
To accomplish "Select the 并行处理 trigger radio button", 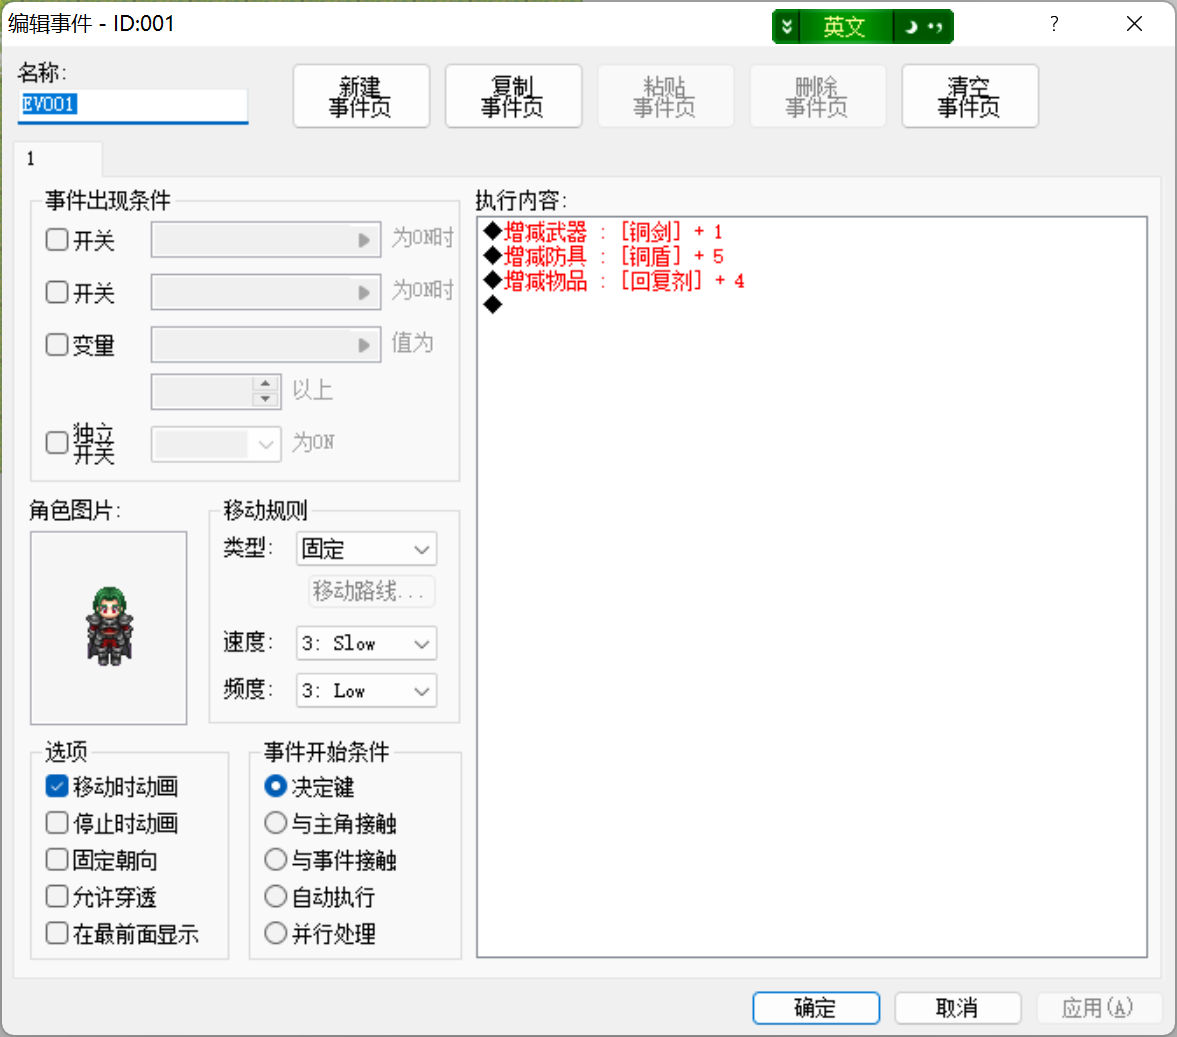I will click(275, 933).
